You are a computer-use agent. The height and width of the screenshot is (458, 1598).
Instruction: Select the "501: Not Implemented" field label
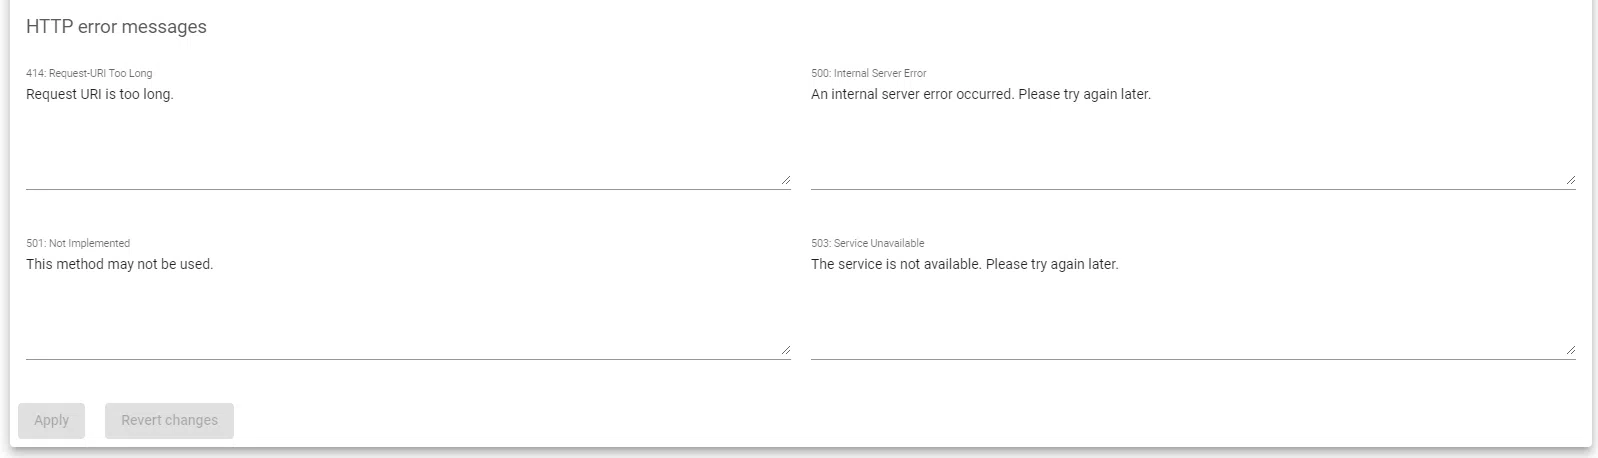pos(78,243)
